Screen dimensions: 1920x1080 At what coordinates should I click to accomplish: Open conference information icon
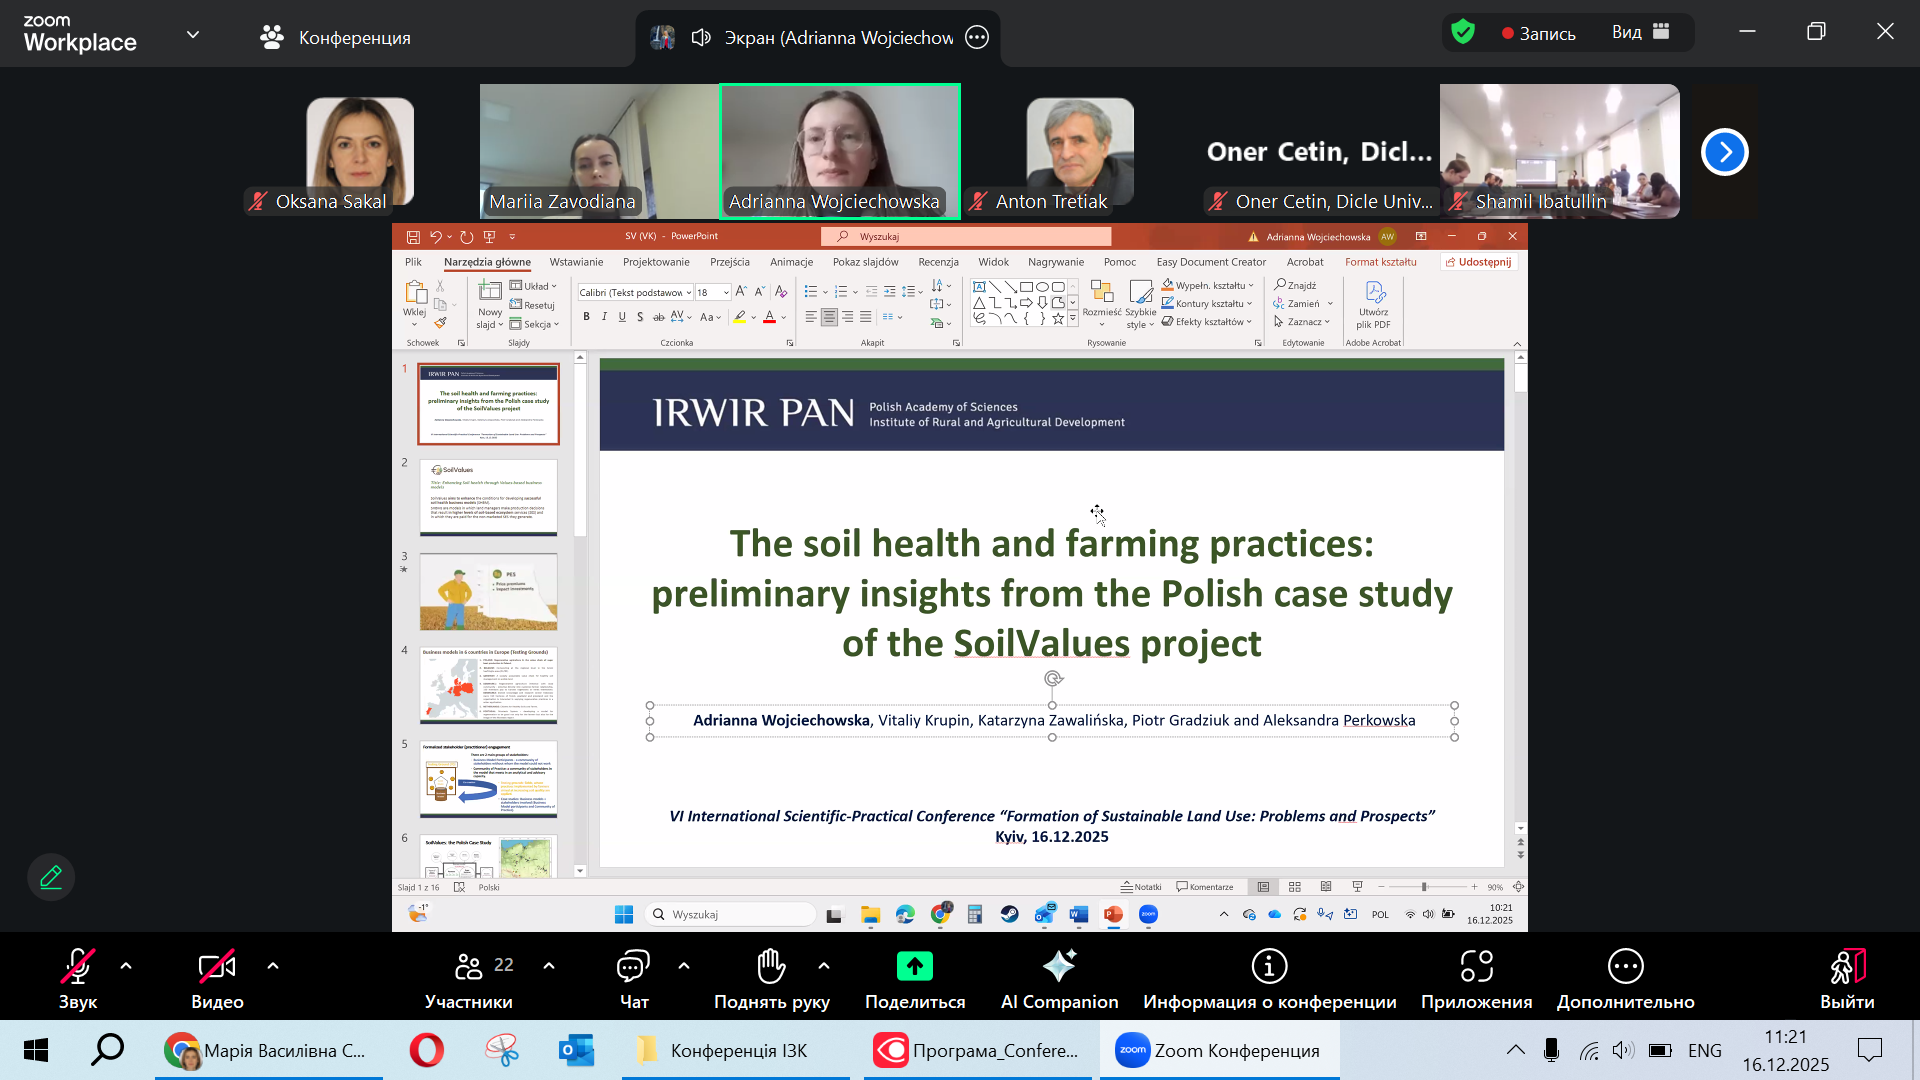[x=1269, y=967]
